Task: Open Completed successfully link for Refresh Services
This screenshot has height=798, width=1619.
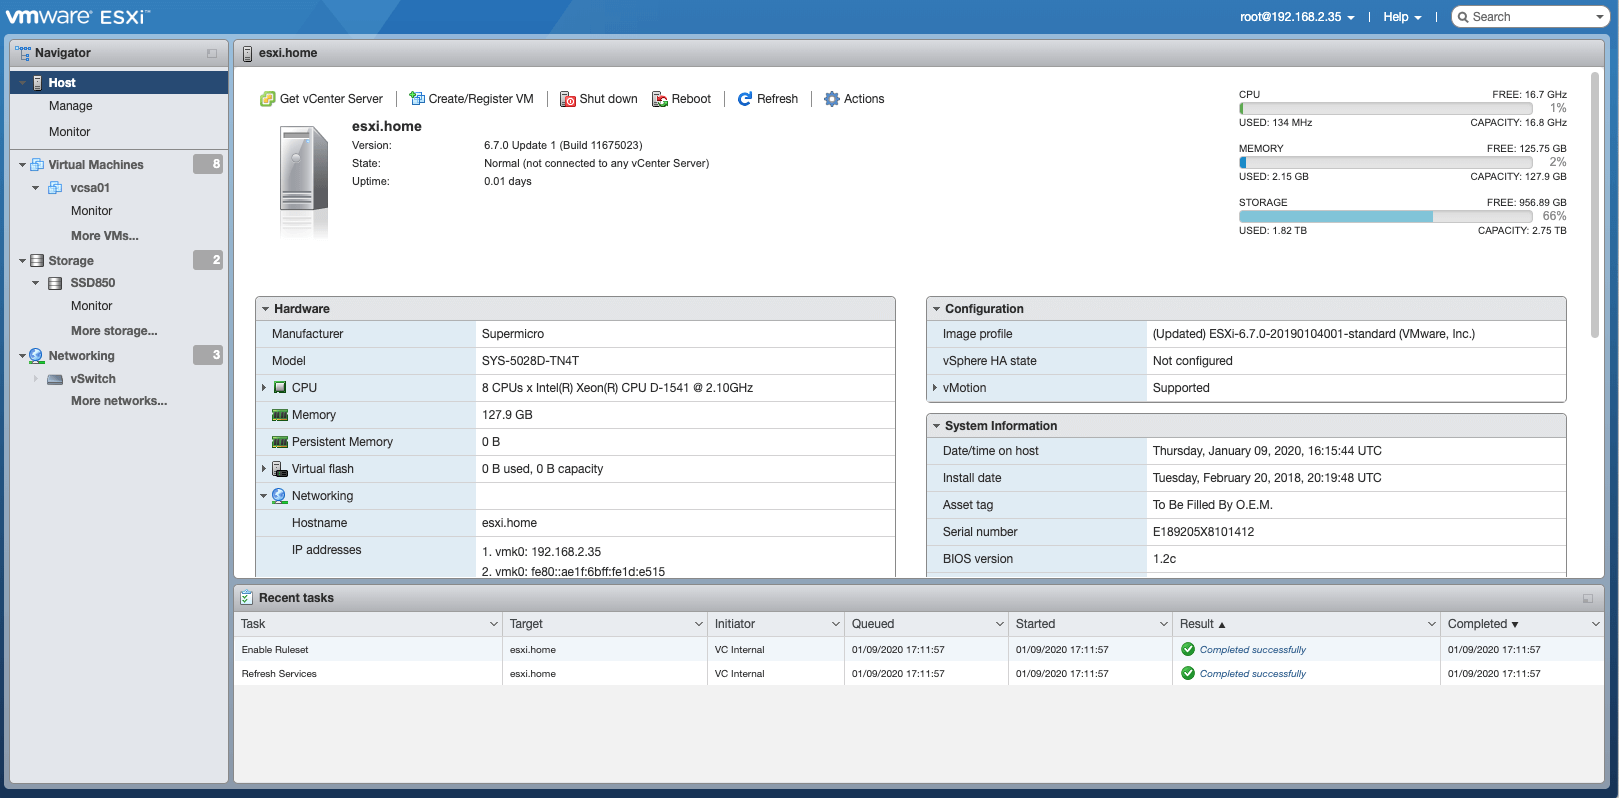Action: click(x=1253, y=674)
